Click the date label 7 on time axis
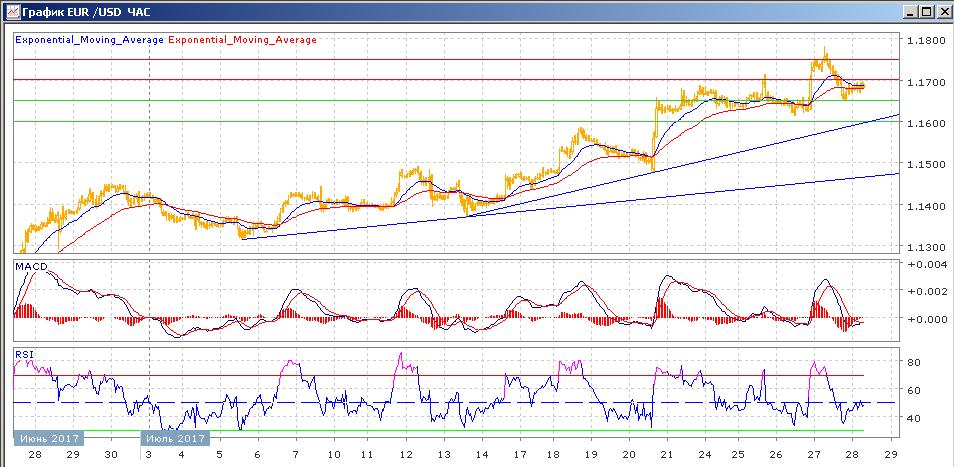This screenshot has width=954, height=467. coord(296,455)
